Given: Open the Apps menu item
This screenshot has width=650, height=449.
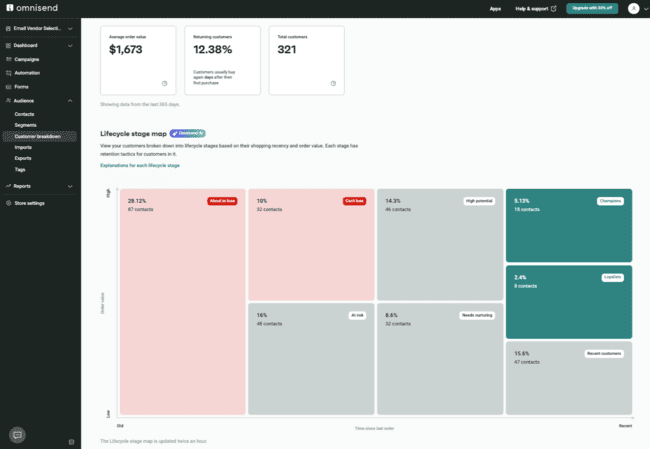Looking at the screenshot, I should pyautogui.click(x=495, y=9).
